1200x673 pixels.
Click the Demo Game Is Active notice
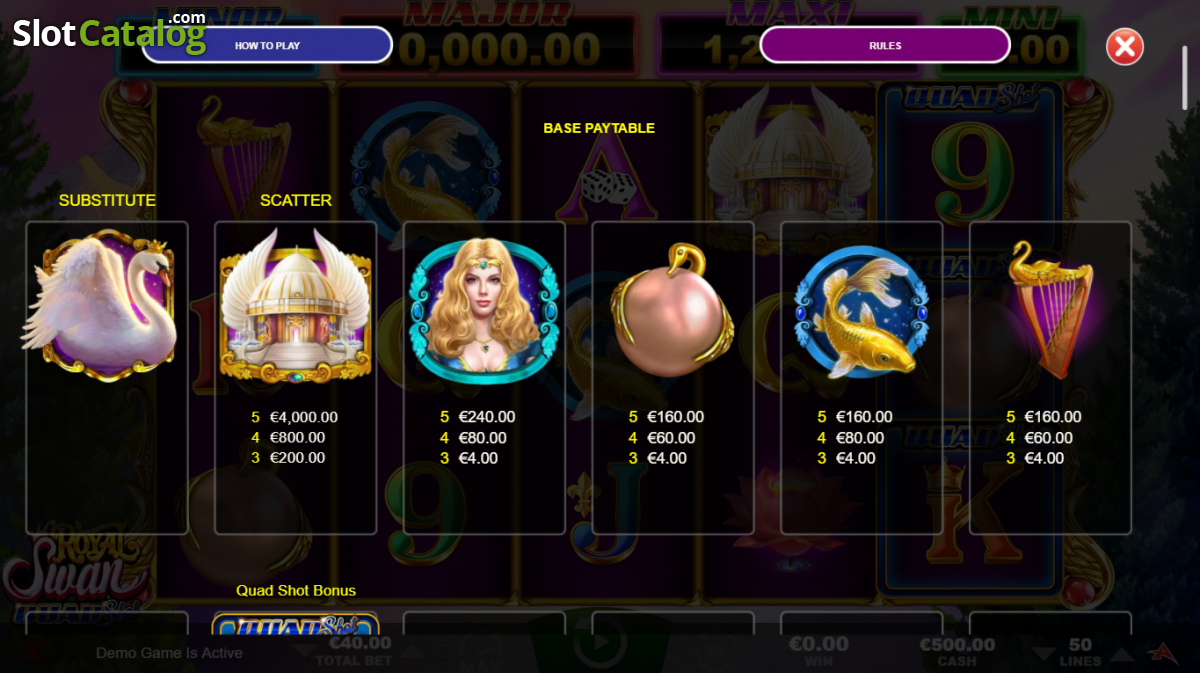[169, 653]
